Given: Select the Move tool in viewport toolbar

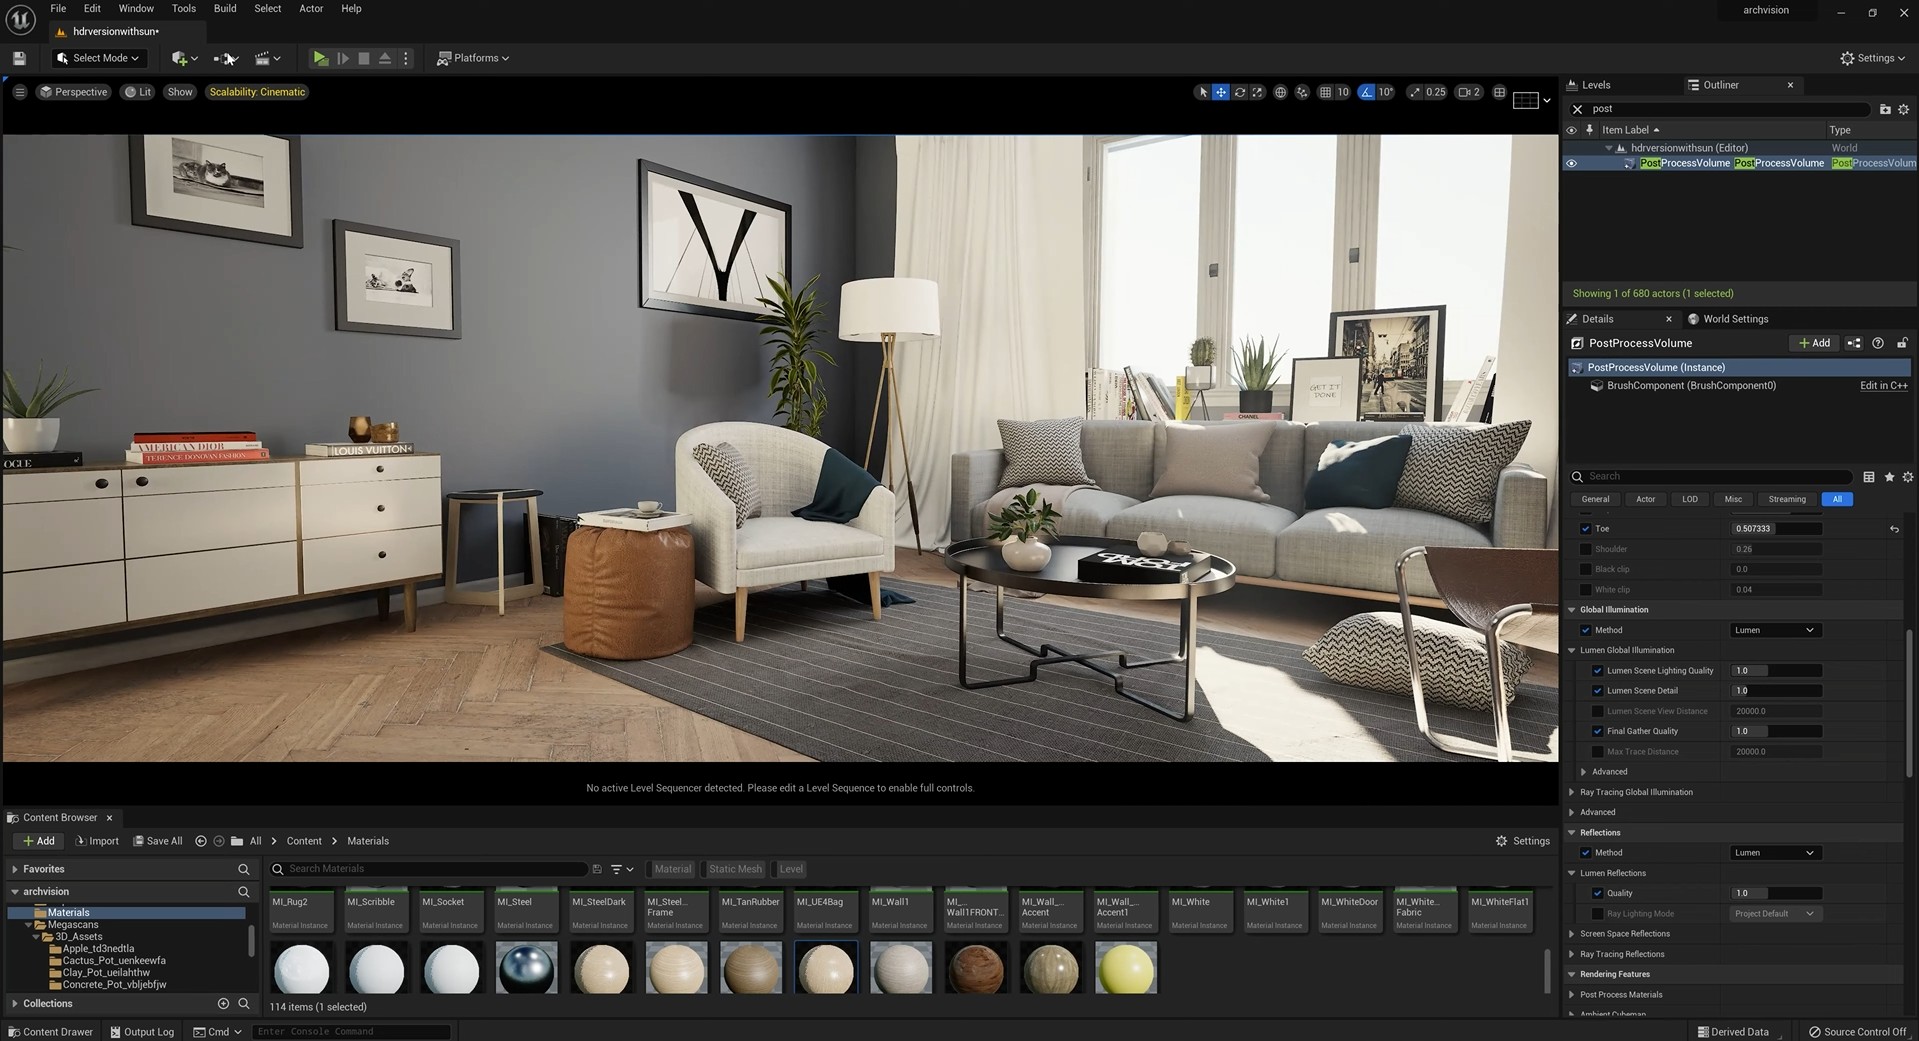Looking at the screenshot, I should (x=1220, y=91).
